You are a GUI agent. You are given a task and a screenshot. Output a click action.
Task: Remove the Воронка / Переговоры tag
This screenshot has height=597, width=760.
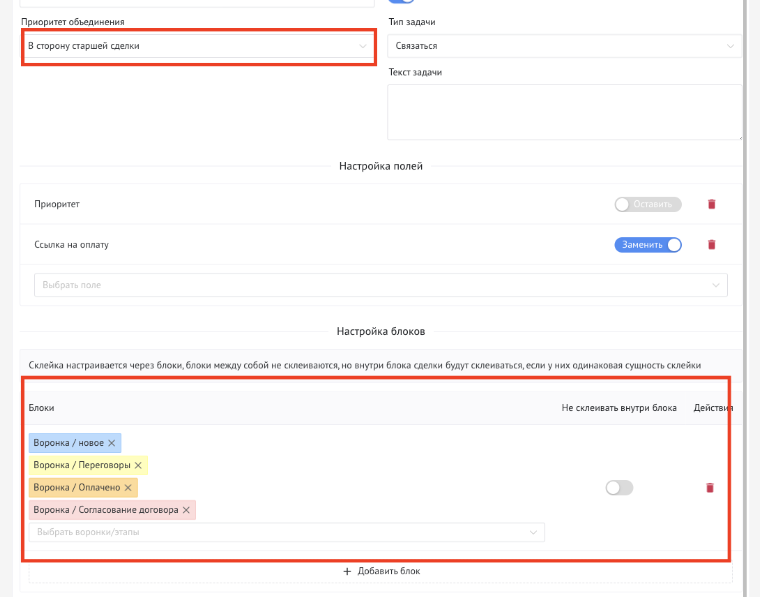tap(138, 465)
